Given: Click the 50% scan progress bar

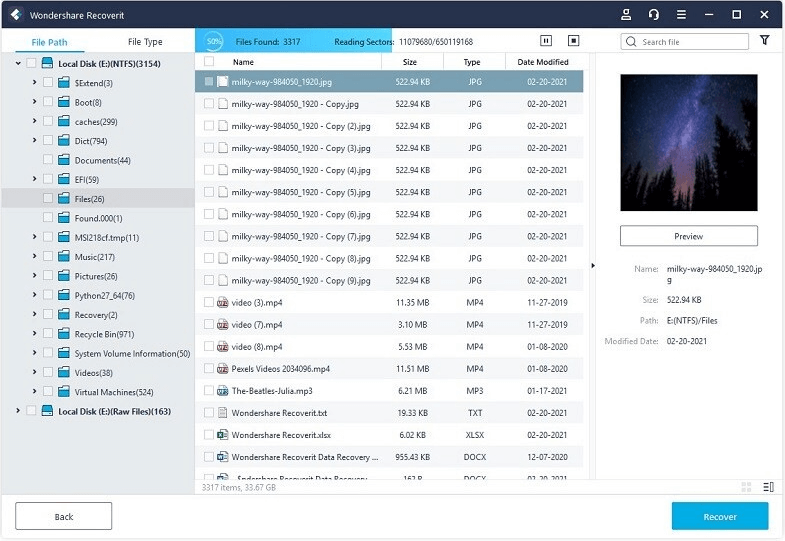Looking at the screenshot, I should (x=265, y=41).
